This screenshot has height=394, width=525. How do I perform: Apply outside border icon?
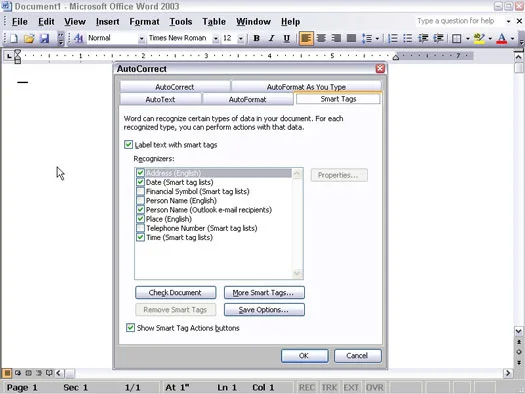coord(457,38)
